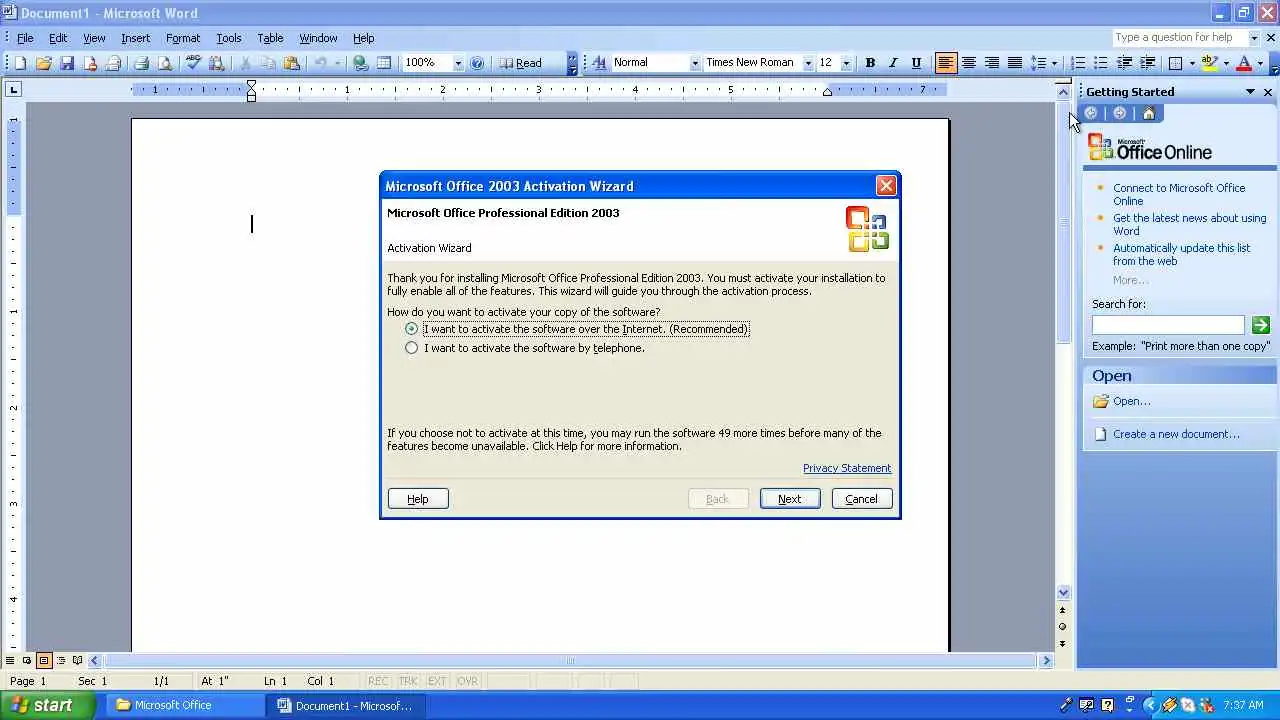The image size is (1280, 720).
Task: Open the Font Color dropdown arrow
Action: (x=1259, y=63)
